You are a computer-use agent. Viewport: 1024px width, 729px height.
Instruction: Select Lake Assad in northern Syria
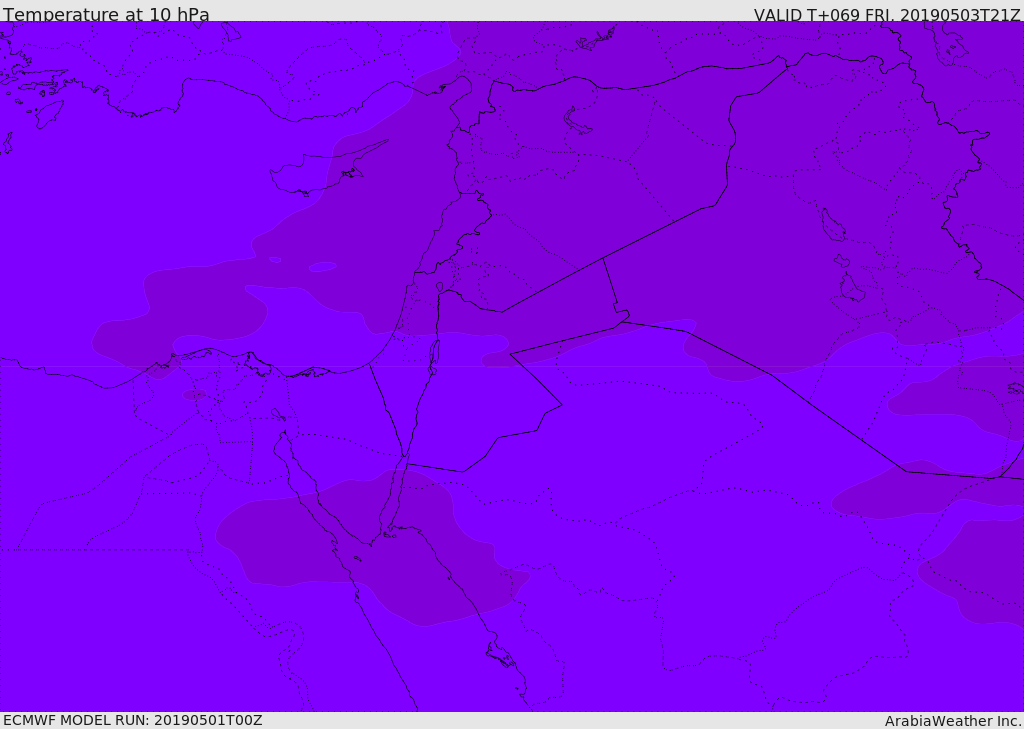(x=577, y=122)
